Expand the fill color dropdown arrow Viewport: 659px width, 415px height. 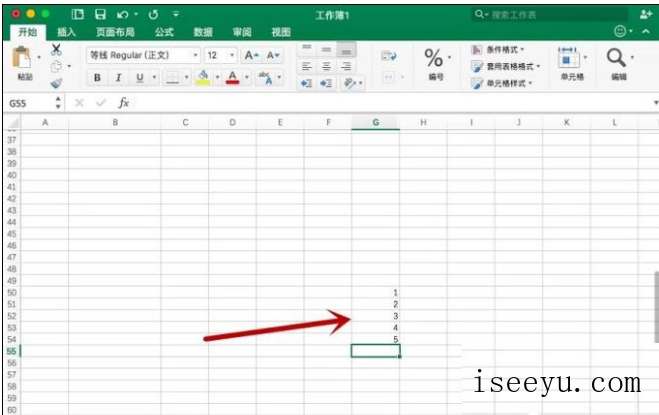(x=217, y=77)
